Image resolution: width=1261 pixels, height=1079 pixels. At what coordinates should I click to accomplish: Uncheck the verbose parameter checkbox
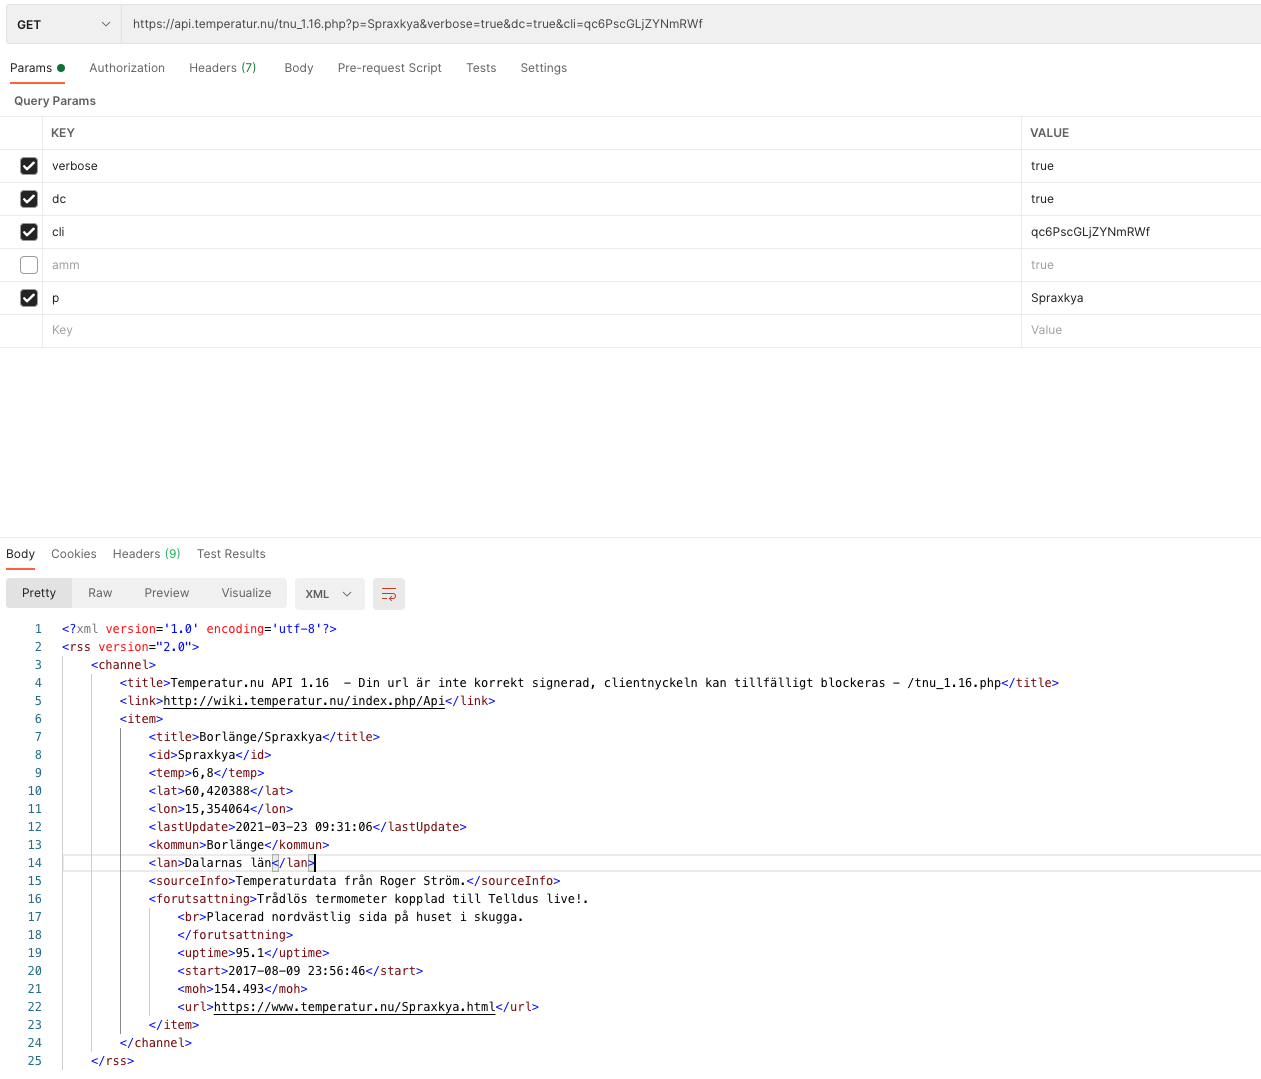coord(29,166)
